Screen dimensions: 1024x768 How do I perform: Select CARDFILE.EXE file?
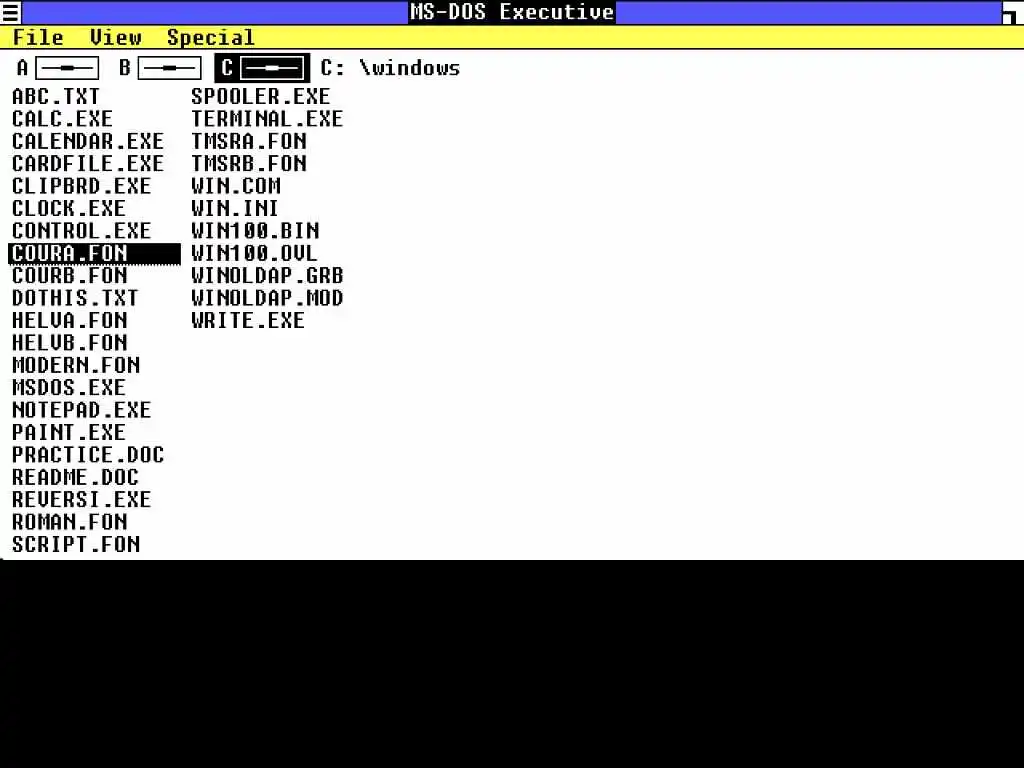88,163
